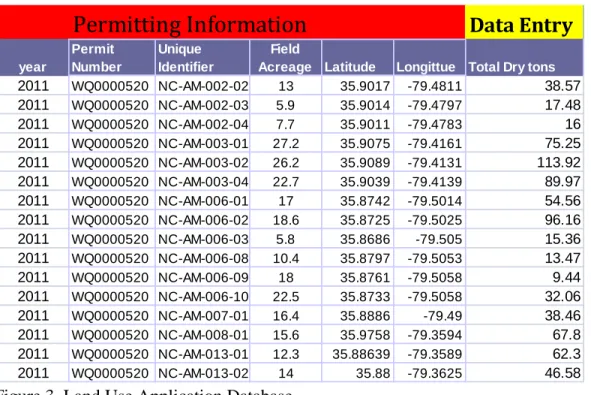
Task: Click the Permitting Information title banner
Action: point(232,23)
